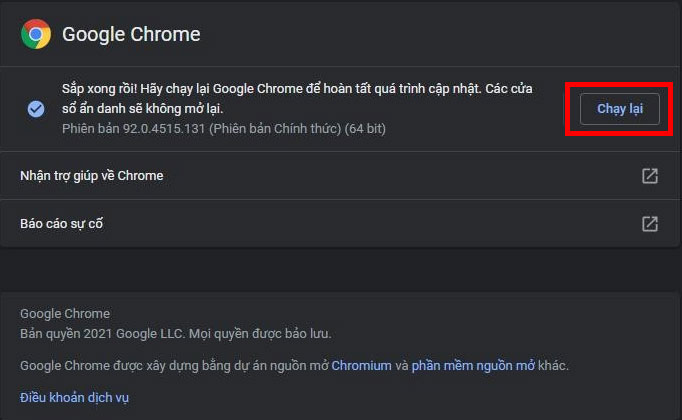This screenshot has width=682, height=420.
Task: Click the Chạy lại relaunch button
Action: tap(619, 109)
